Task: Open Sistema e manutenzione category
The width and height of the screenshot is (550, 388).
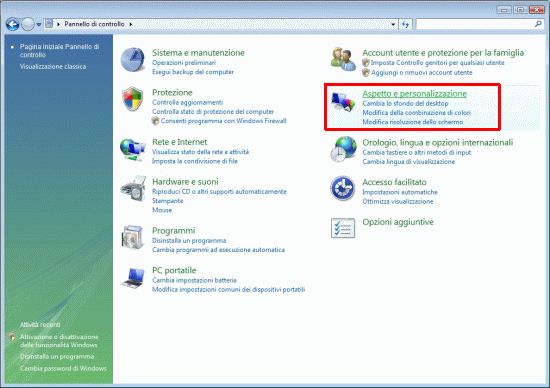Action: click(x=198, y=53)
